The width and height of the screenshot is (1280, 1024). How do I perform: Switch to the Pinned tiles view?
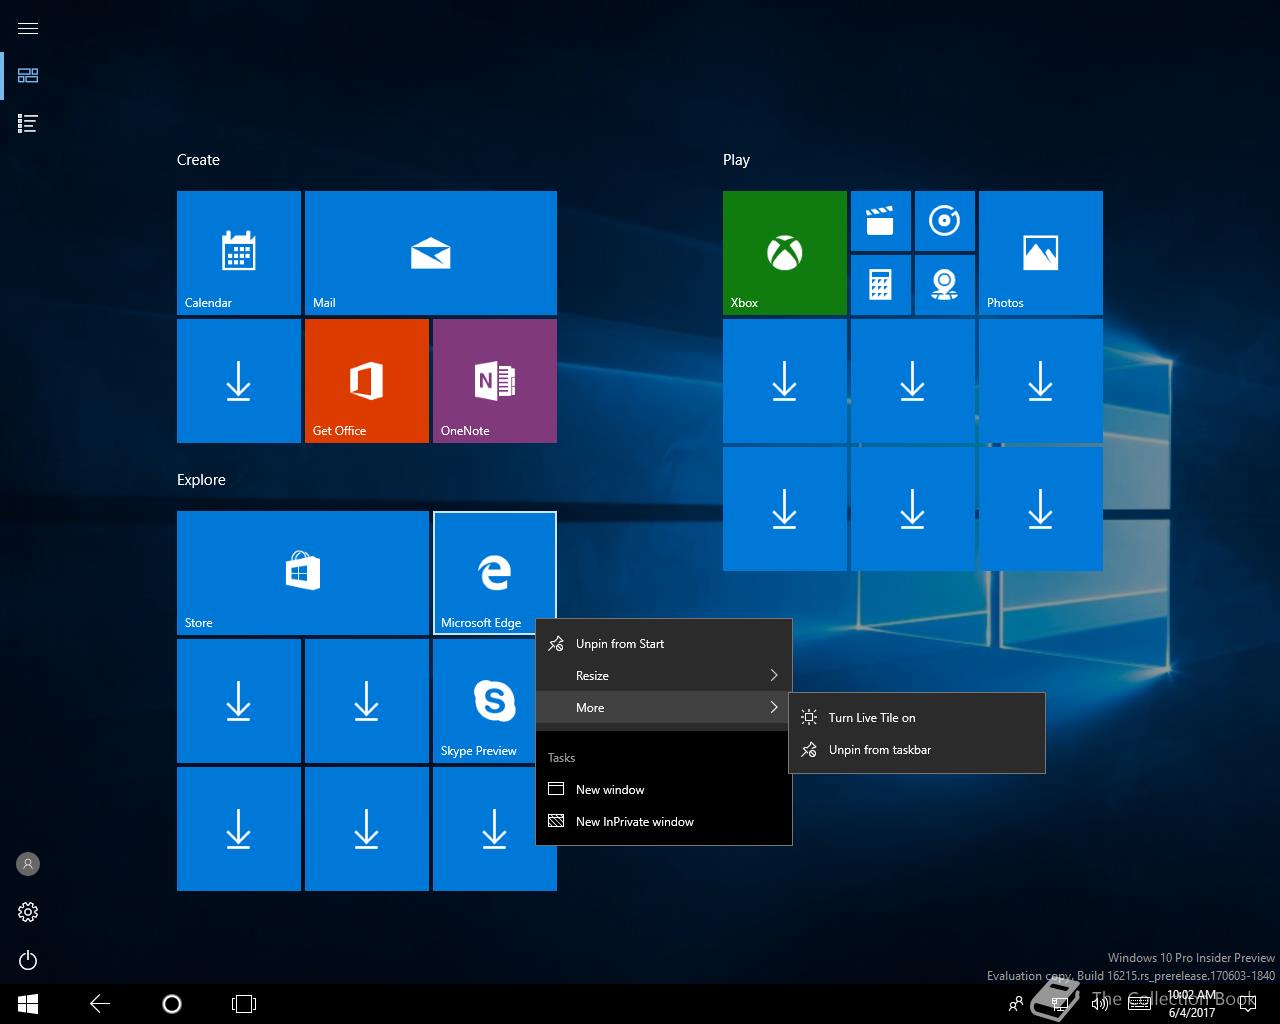click(x=28, y=76)
